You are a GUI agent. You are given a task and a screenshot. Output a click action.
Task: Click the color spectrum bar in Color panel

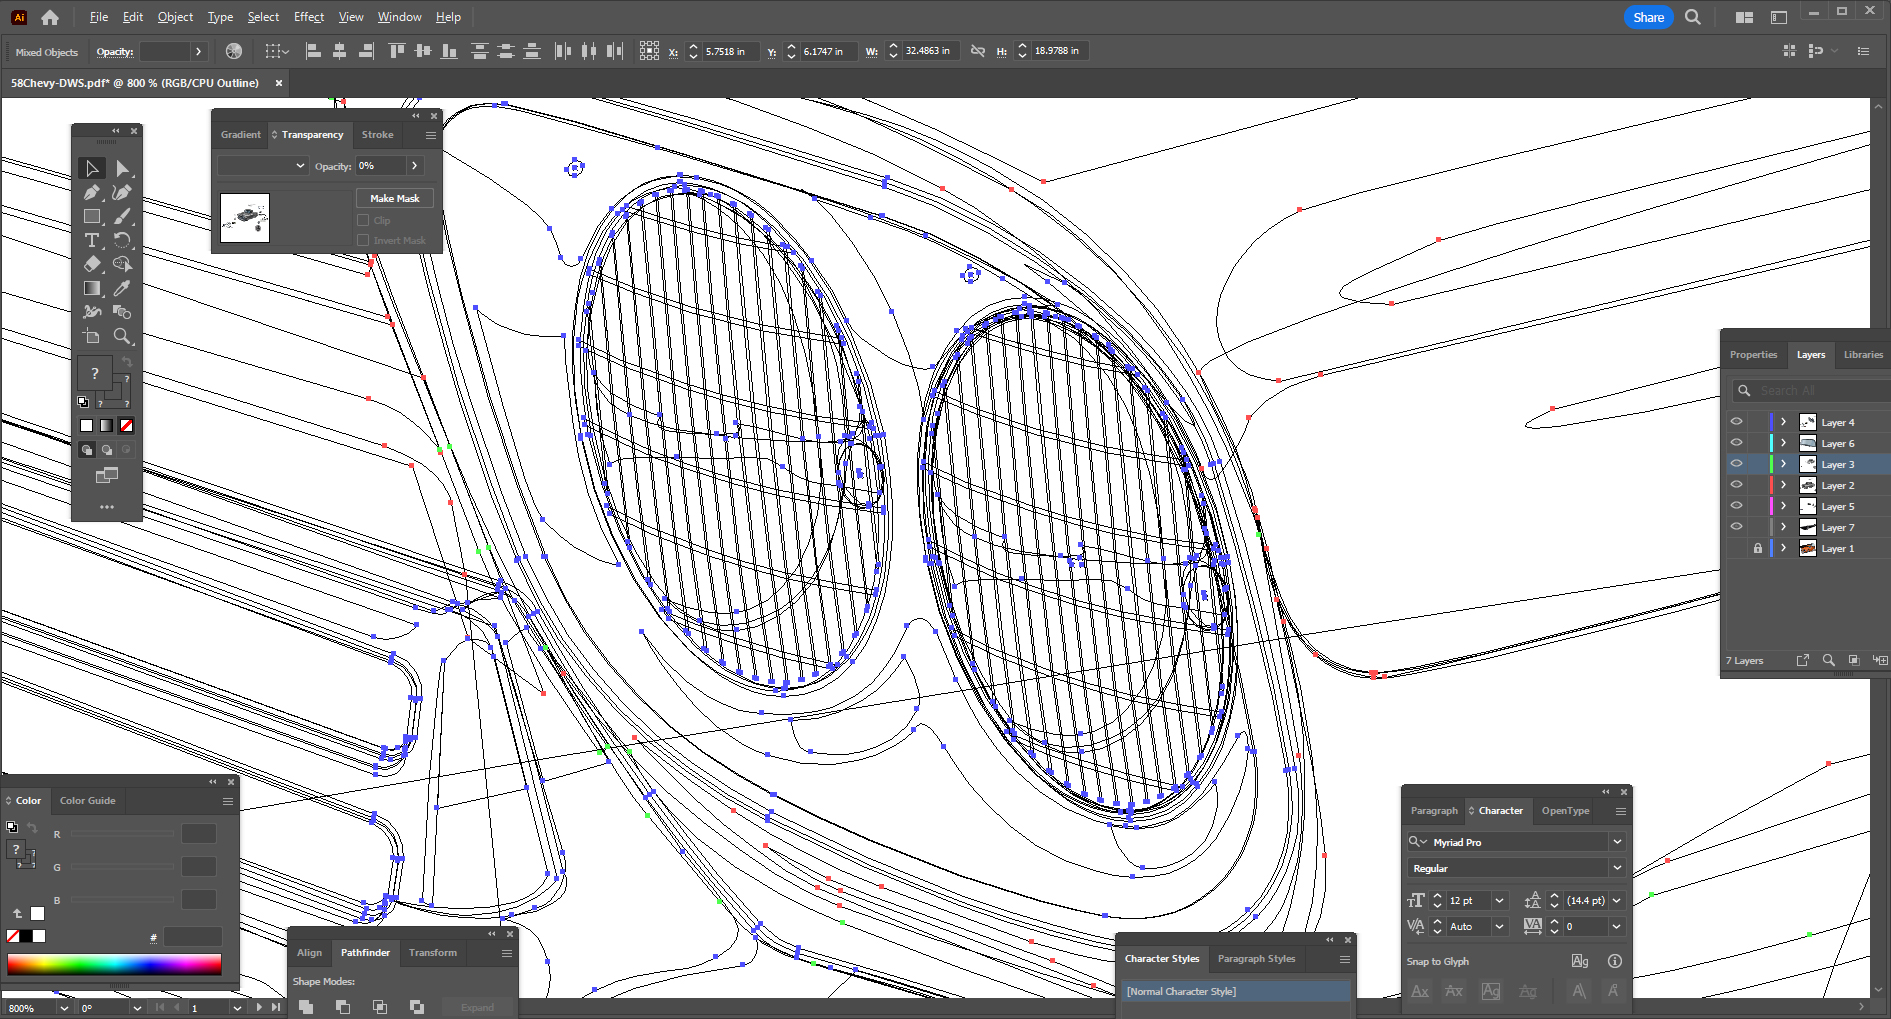tap(114, 964)
